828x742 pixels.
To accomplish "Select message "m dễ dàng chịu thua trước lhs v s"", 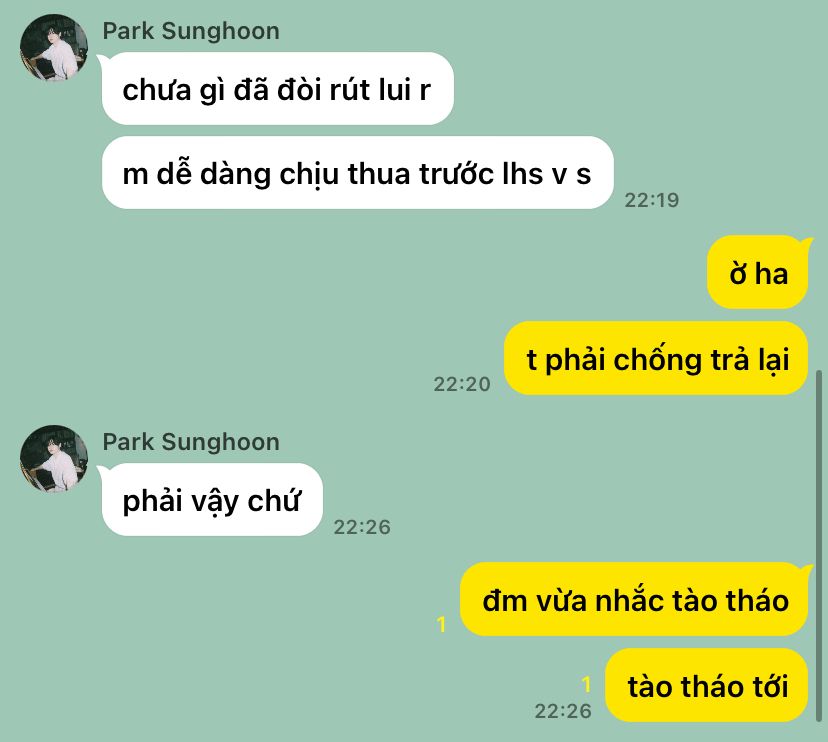I will [357, 173].
